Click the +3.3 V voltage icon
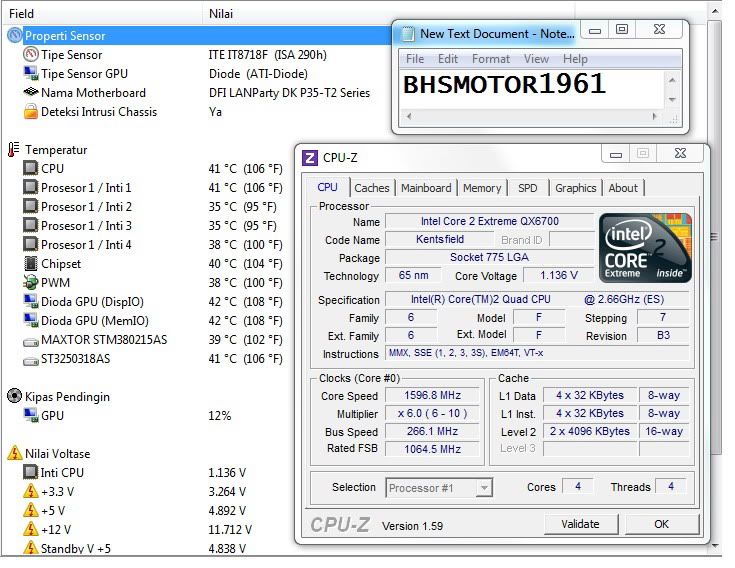Image resolution: width=735 pixels, height=568 pixels. 30,491
